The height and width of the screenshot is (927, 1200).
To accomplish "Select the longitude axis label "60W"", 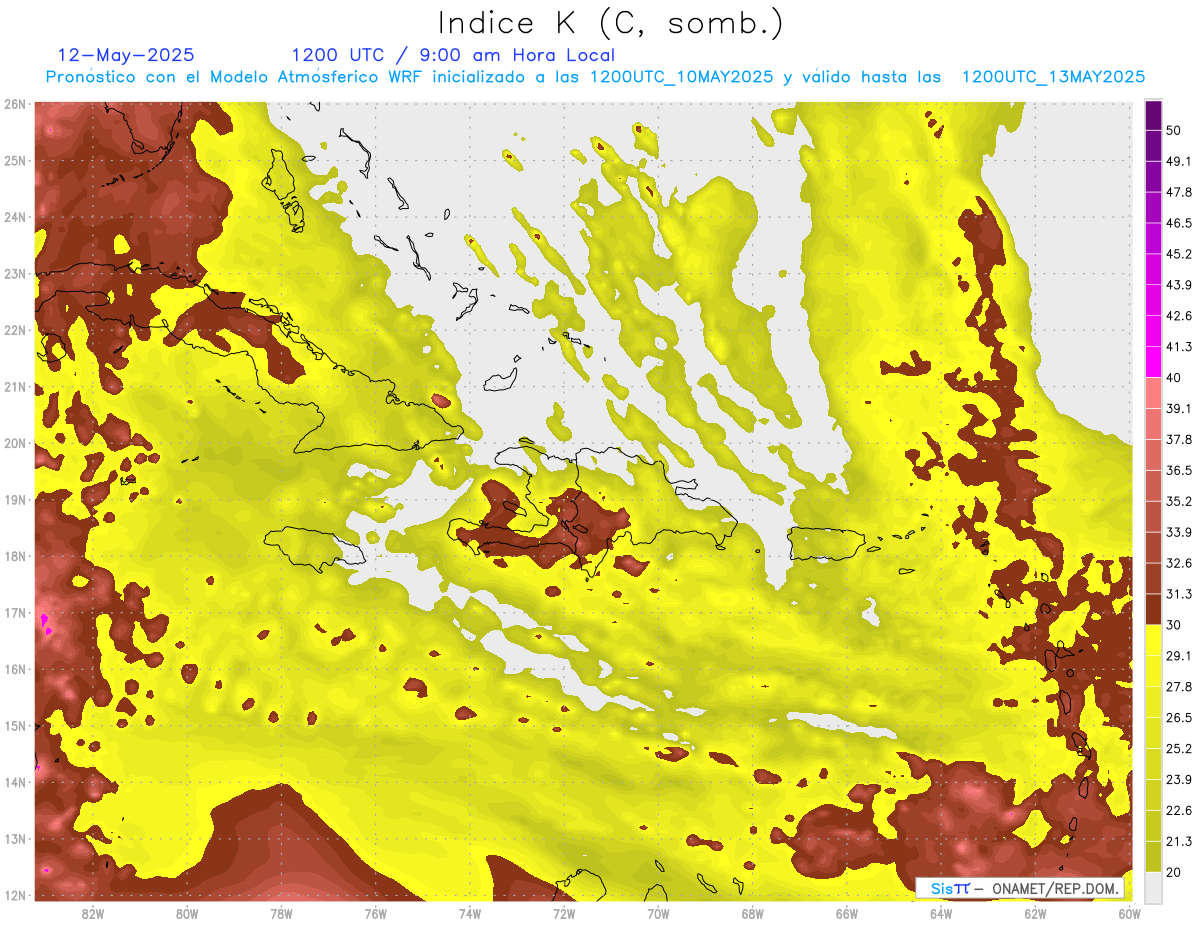I will pos(1129,913).
